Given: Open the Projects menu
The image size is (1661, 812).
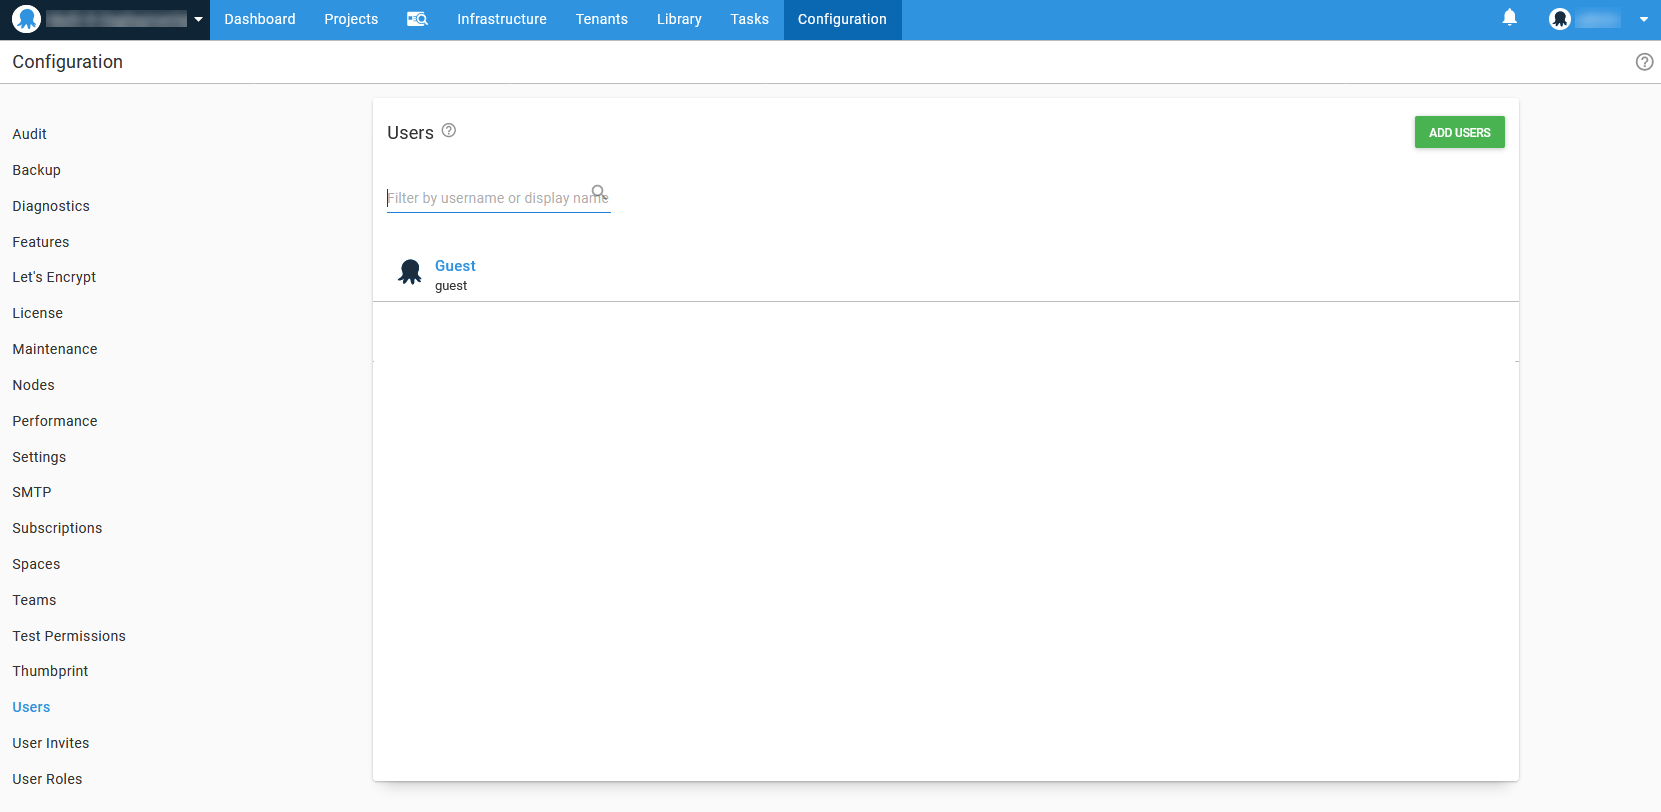Looking at the screenshot, I should click(351, 19).
